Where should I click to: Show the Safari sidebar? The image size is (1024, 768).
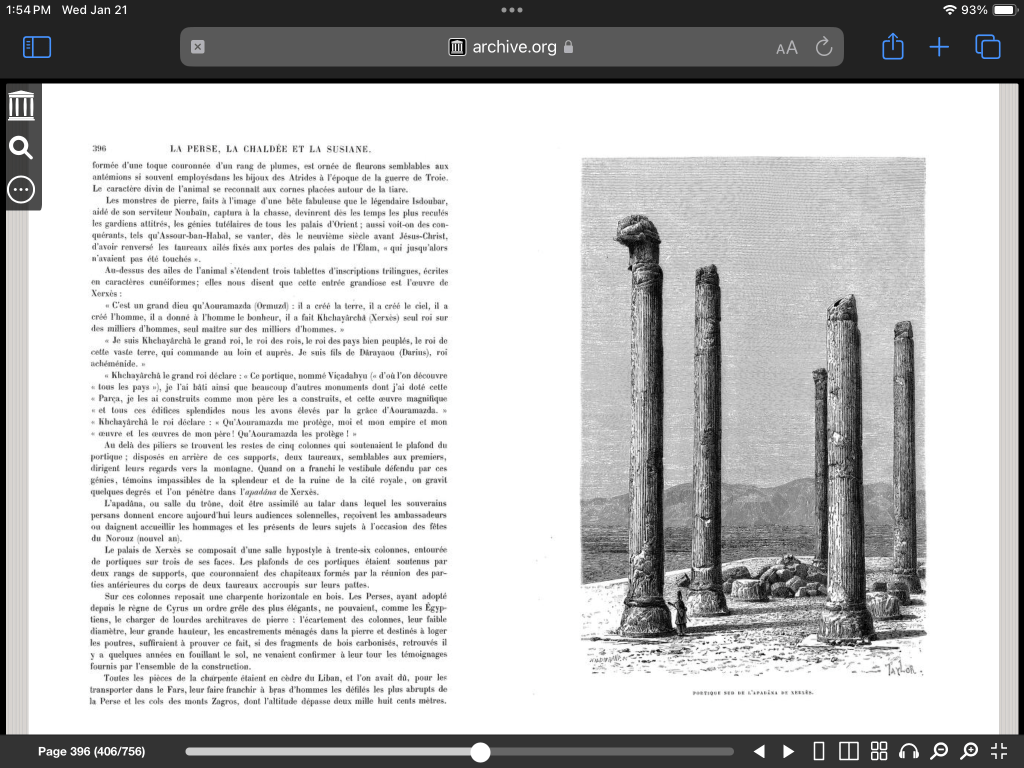point(37,47)
